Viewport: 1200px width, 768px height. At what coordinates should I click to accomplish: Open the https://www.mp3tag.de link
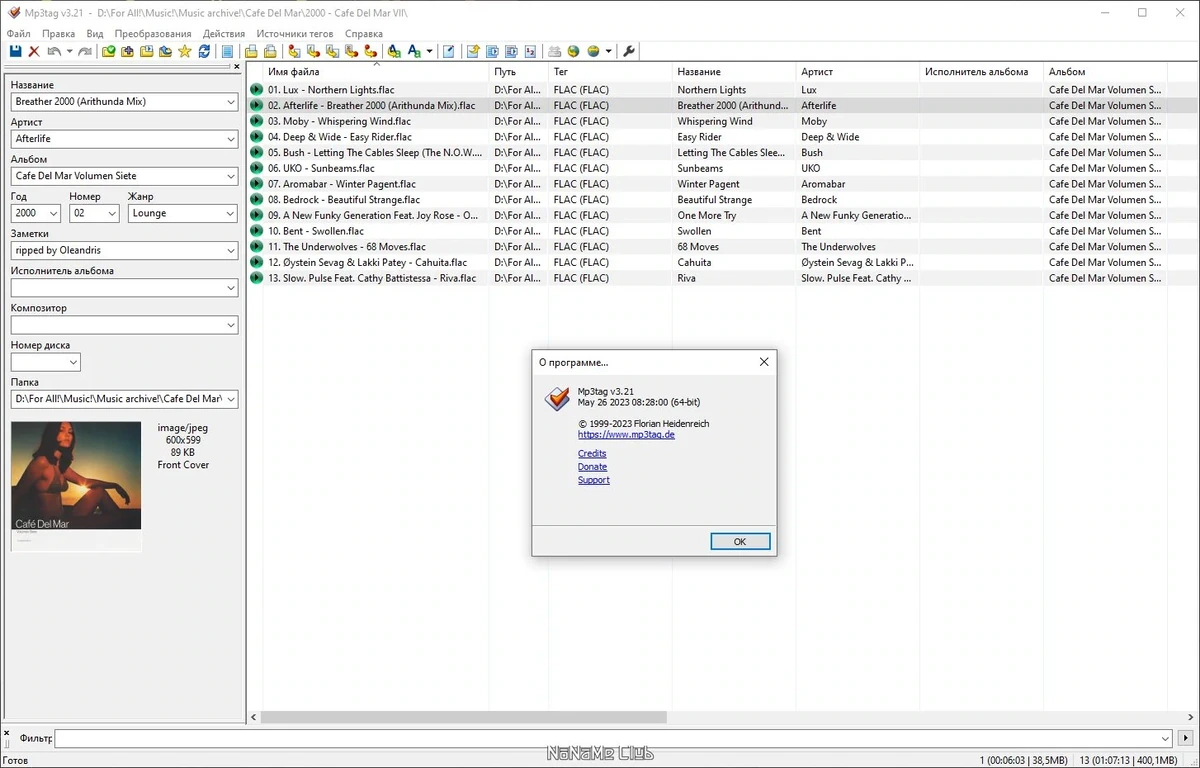[626, 435]
